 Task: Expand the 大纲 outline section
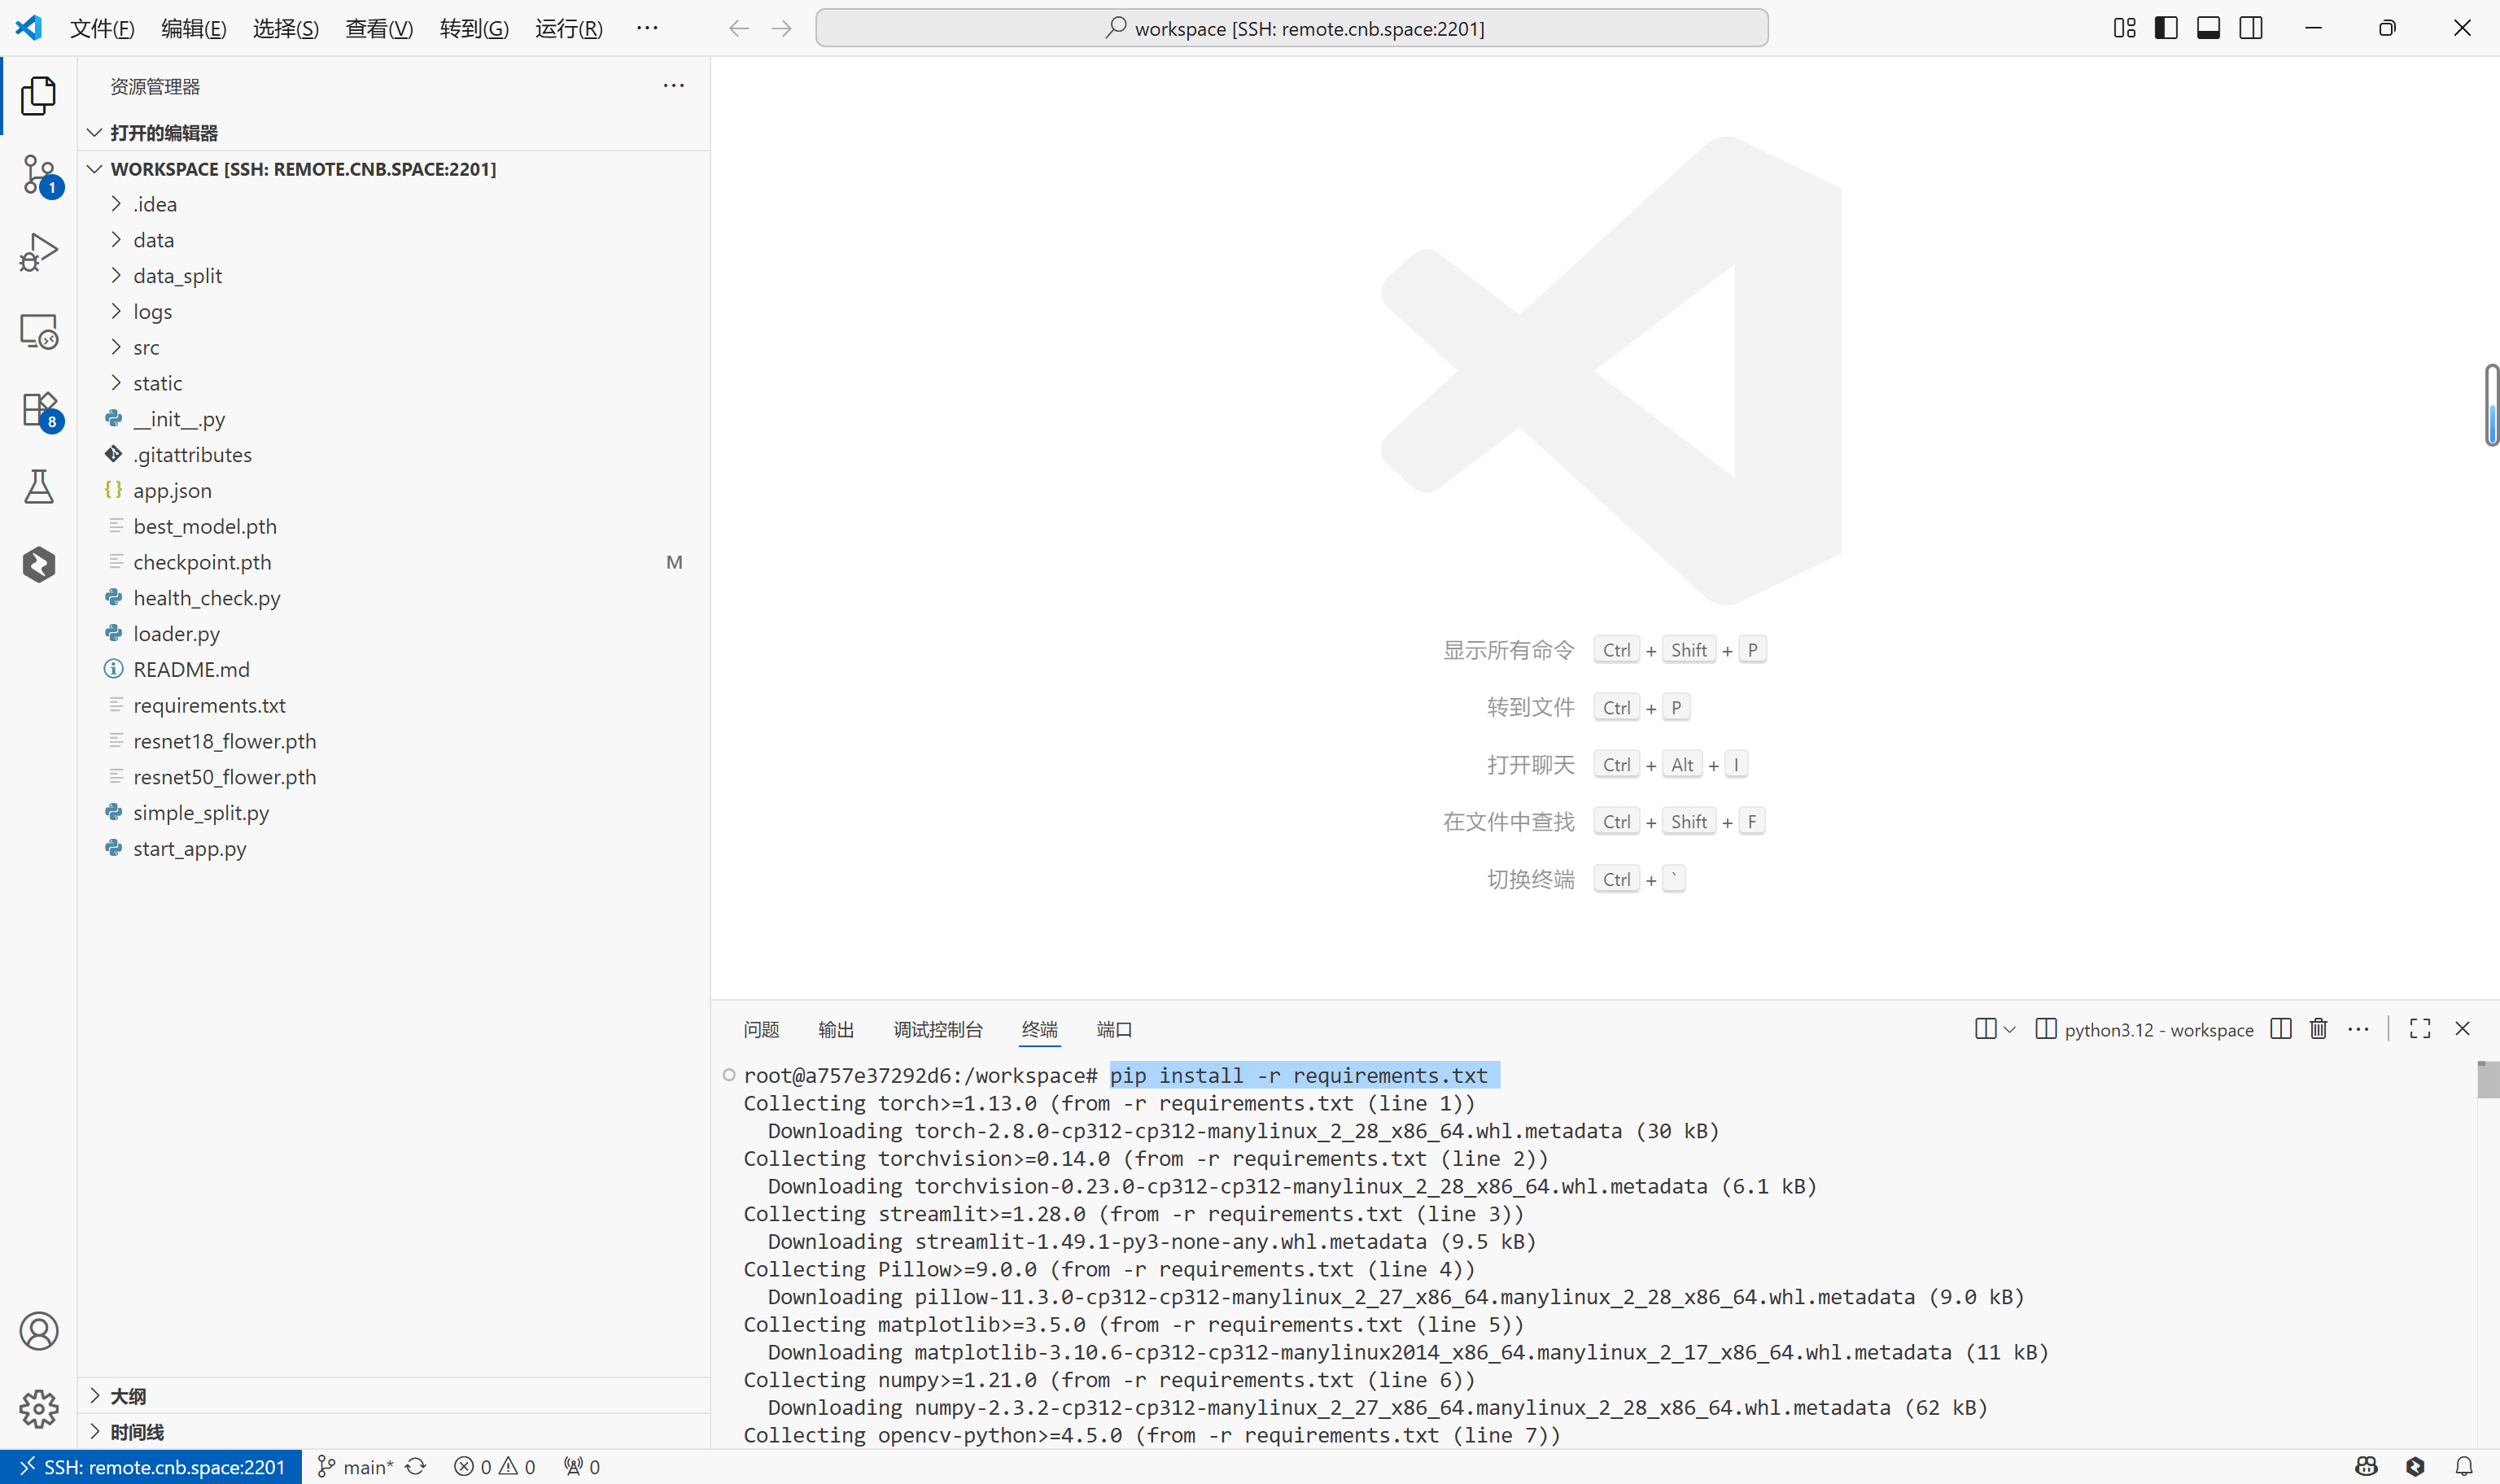pos(128,1396)
